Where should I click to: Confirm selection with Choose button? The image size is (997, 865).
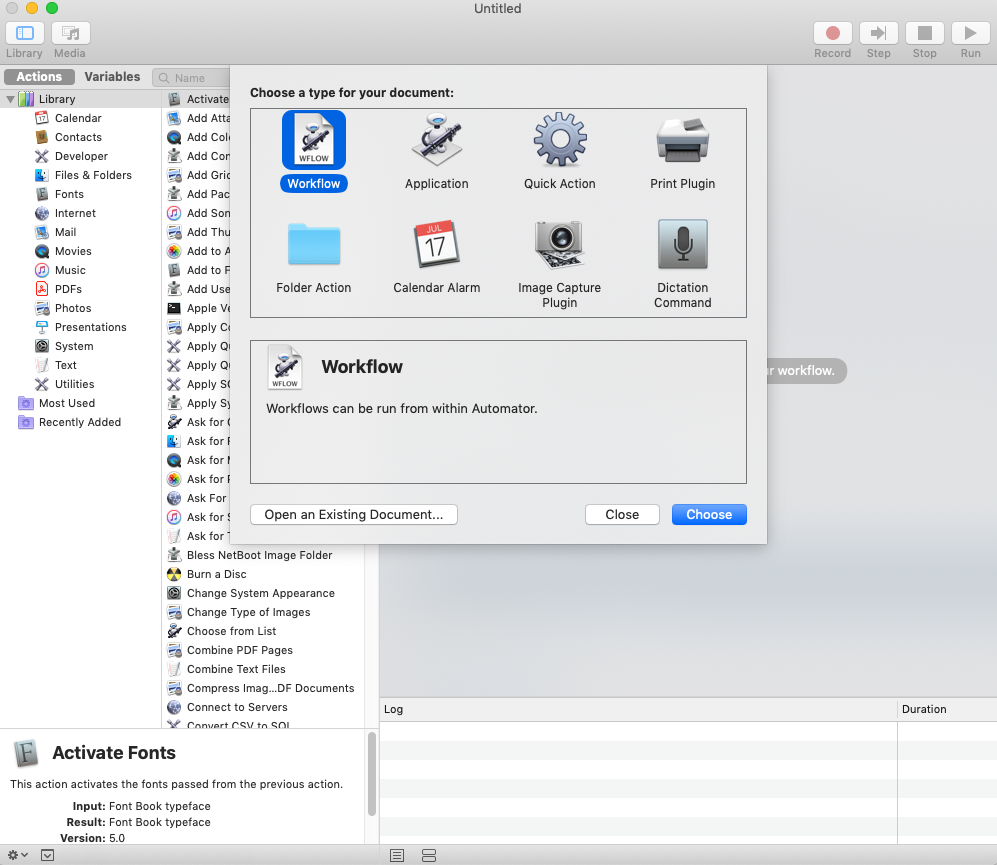[709, 515]
